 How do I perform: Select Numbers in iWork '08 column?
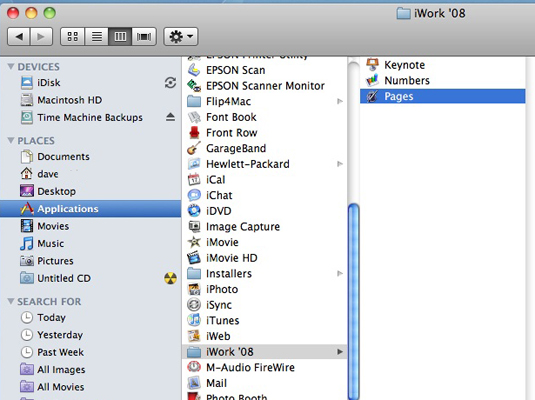click(443, 81)
